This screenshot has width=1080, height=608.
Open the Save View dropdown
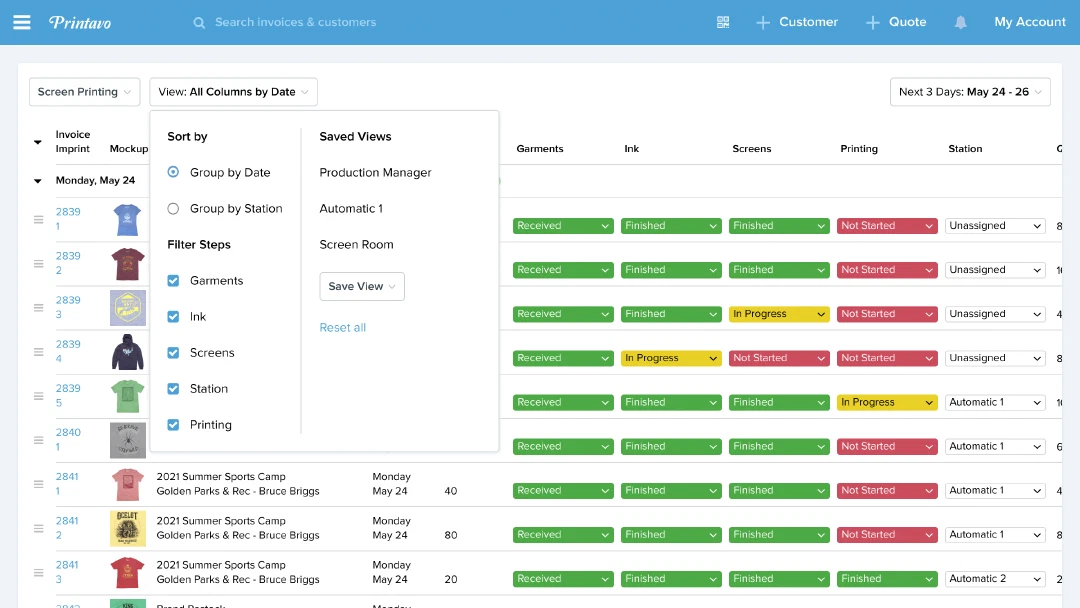[x=362, y=286]
